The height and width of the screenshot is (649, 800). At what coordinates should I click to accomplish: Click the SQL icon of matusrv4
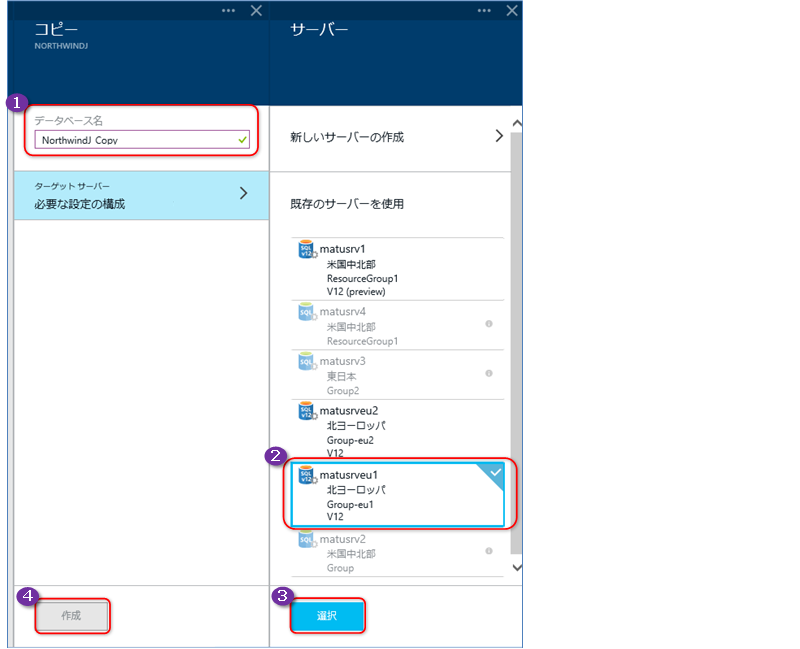[x=307, y=312]
